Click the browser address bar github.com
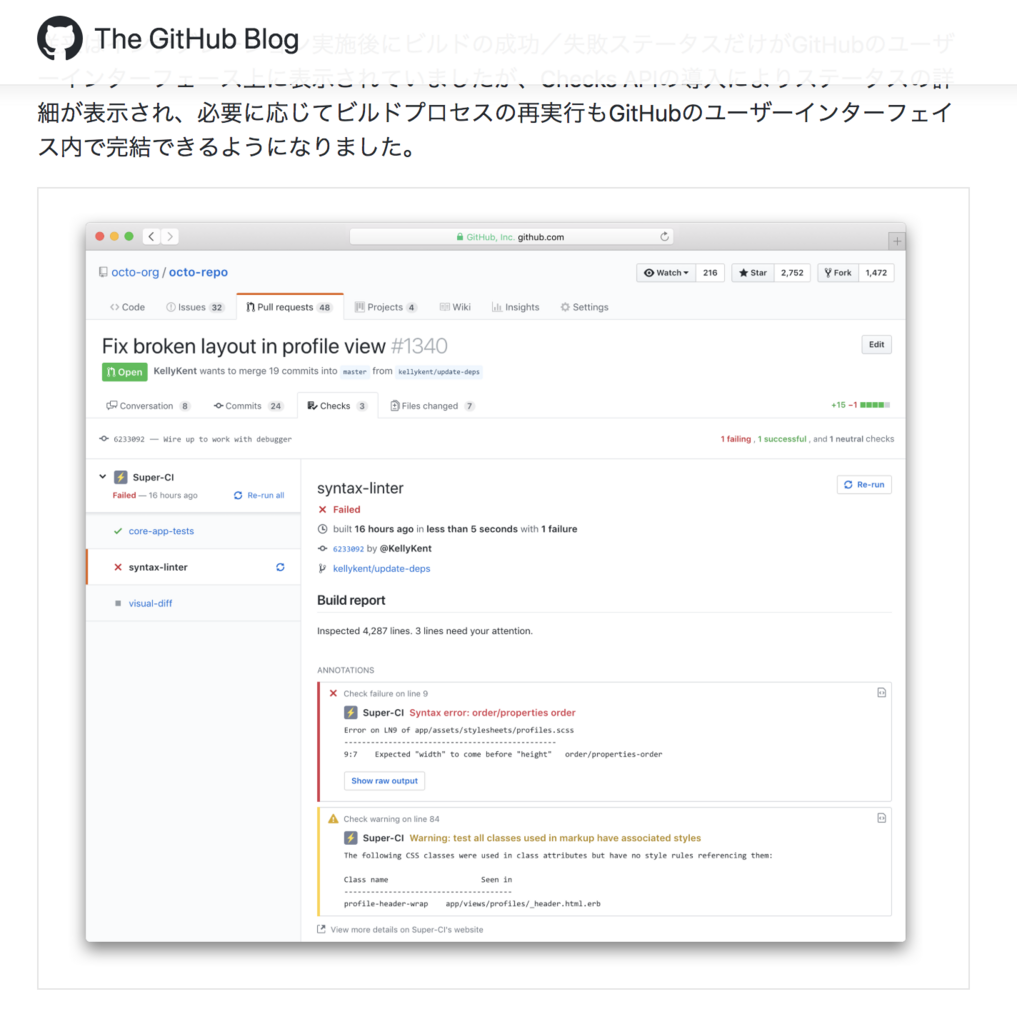This screenshot has height=1024, width=1017. point(511,236)
